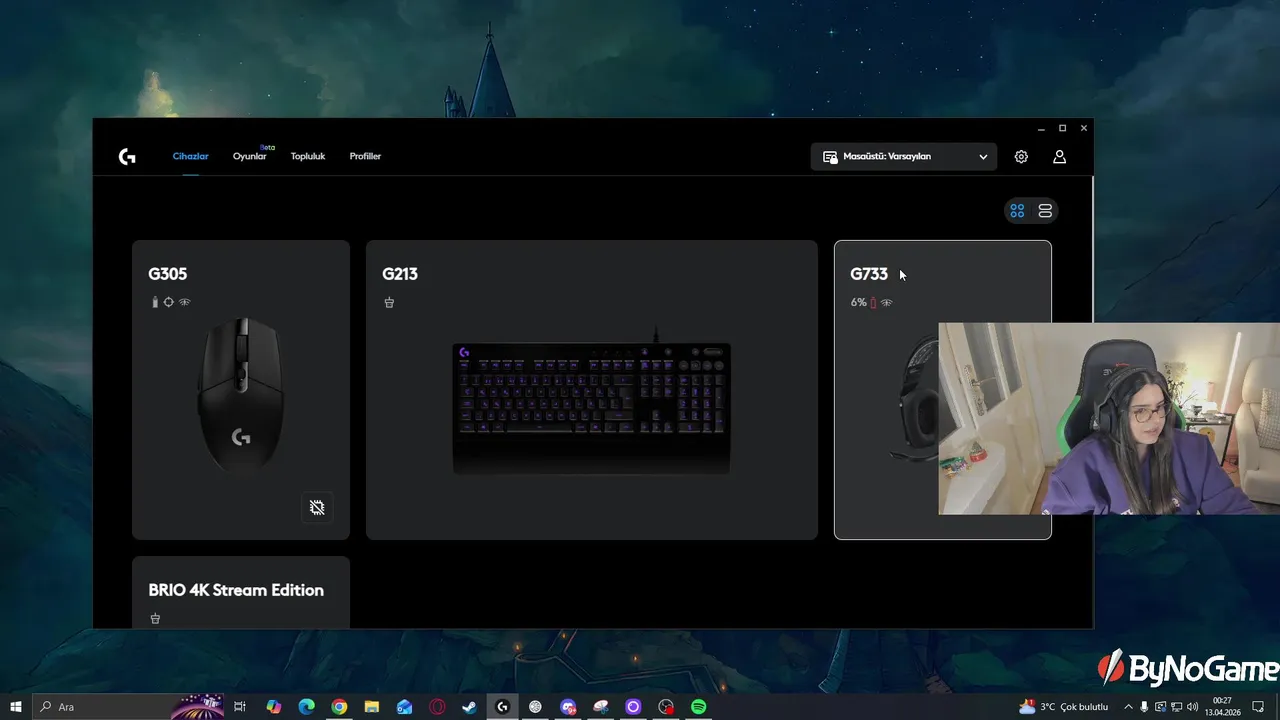Switch to grid view of devices
The height and width of the screenshot is (720, 1280).
[x=1017, y=211]
